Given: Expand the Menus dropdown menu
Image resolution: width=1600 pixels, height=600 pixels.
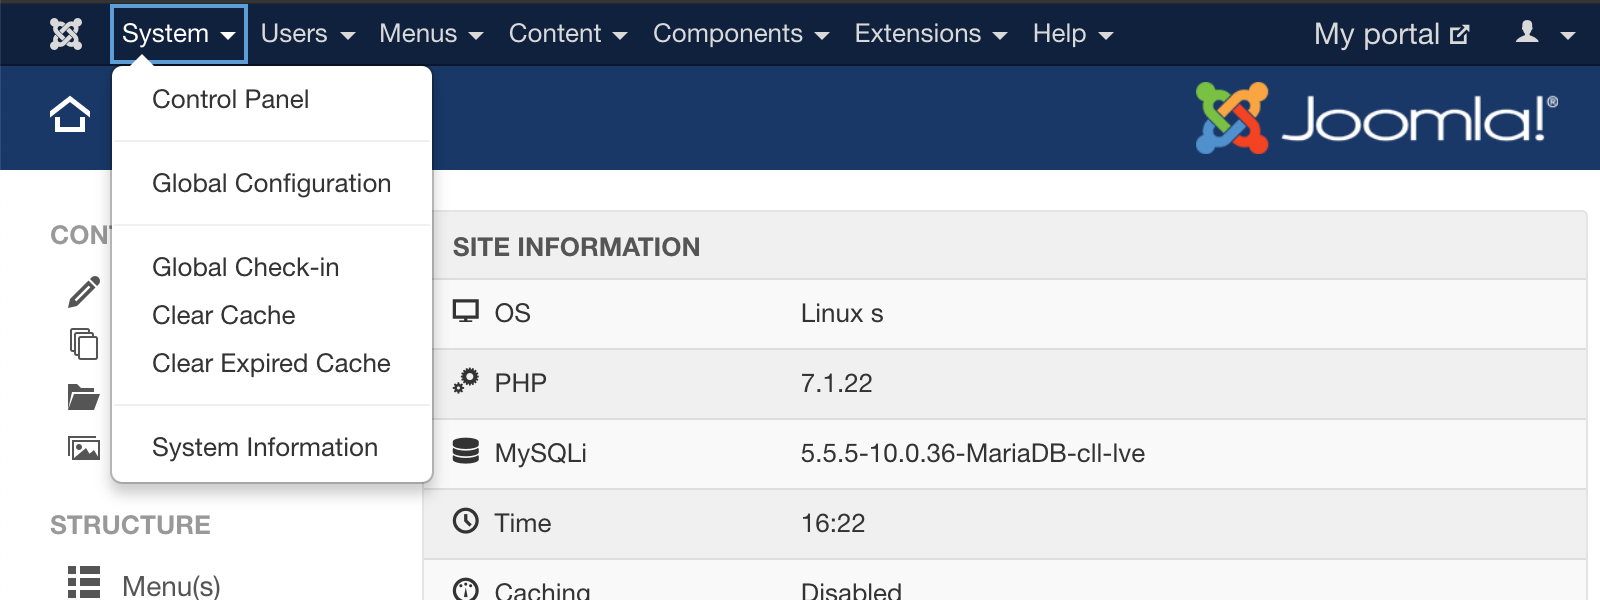Looking at the screenshot, I should 430,34.
